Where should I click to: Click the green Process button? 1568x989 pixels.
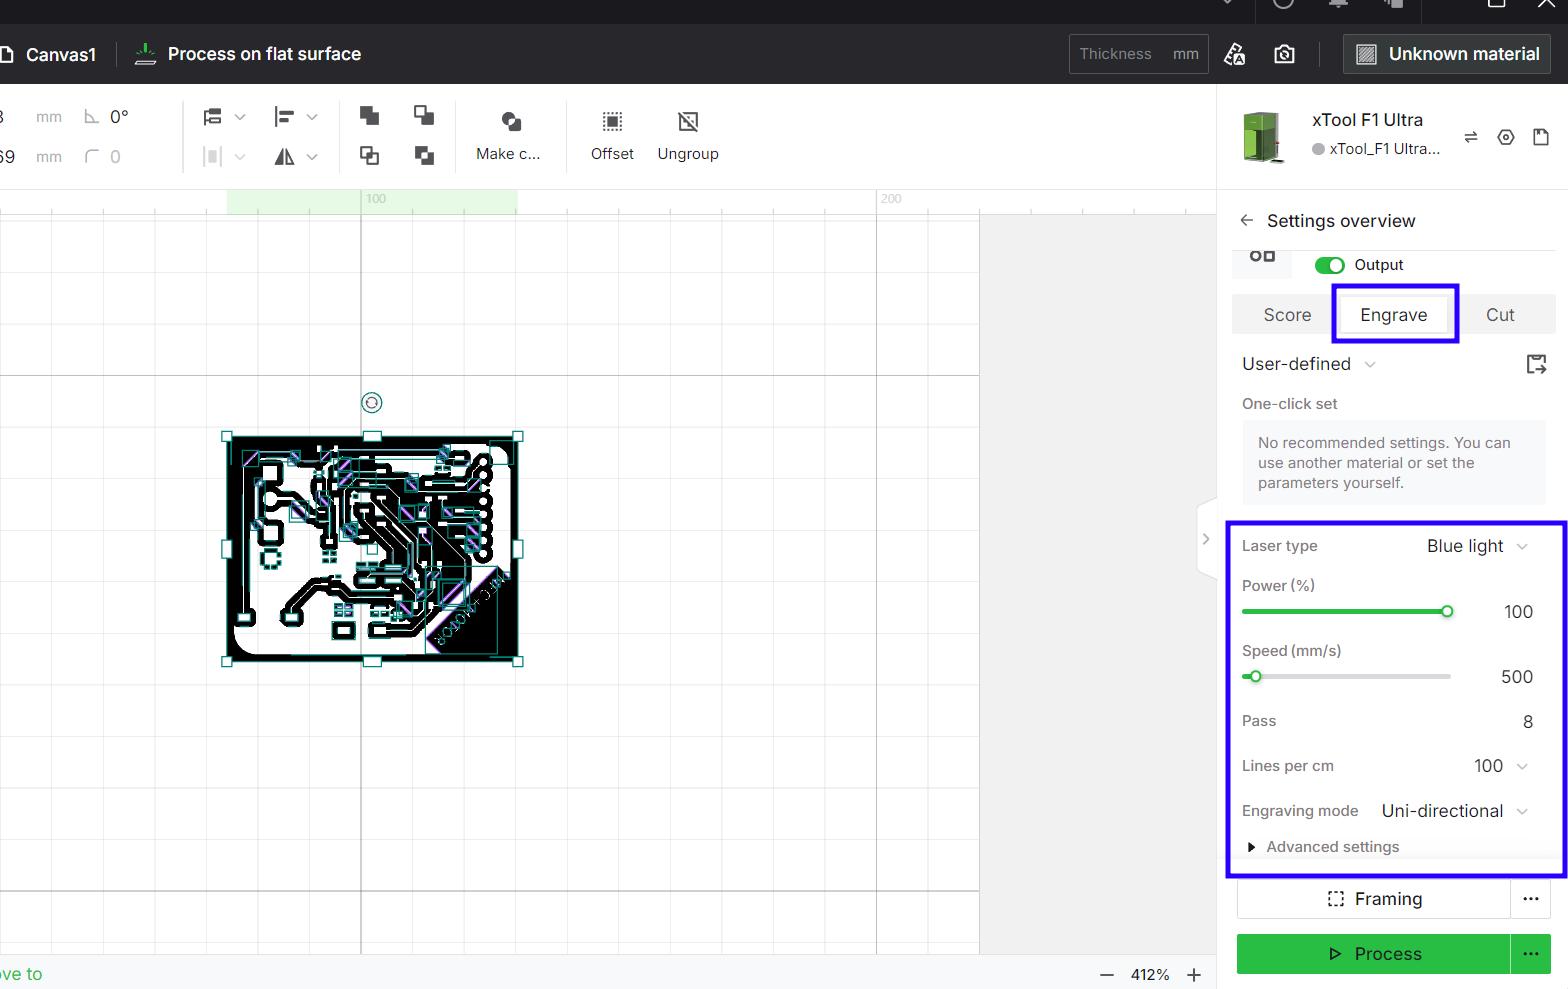tap(1374, 954)
